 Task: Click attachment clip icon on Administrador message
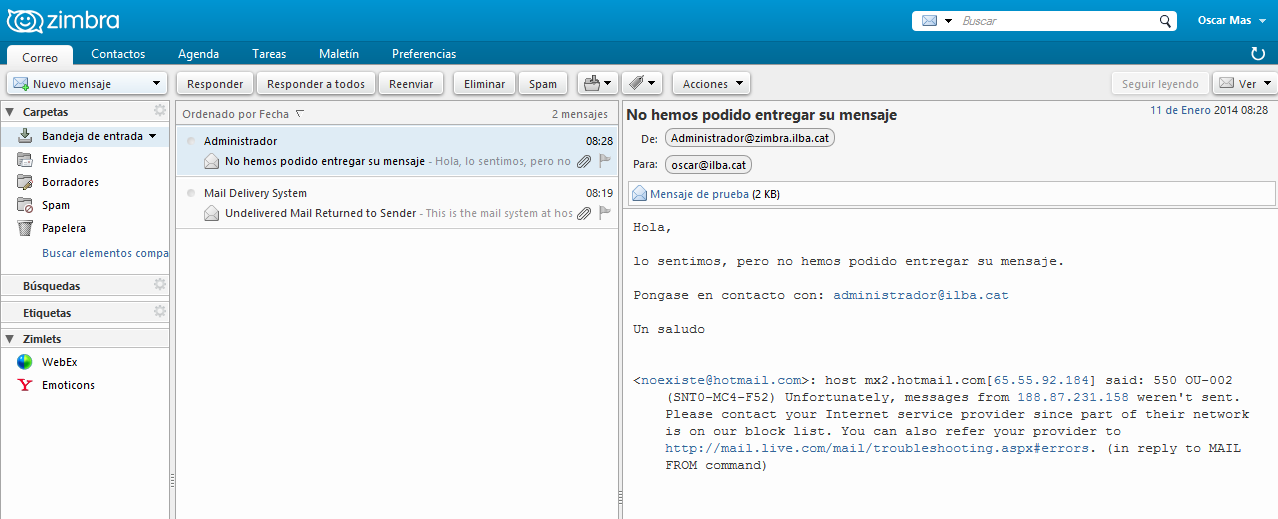point(584,161)
